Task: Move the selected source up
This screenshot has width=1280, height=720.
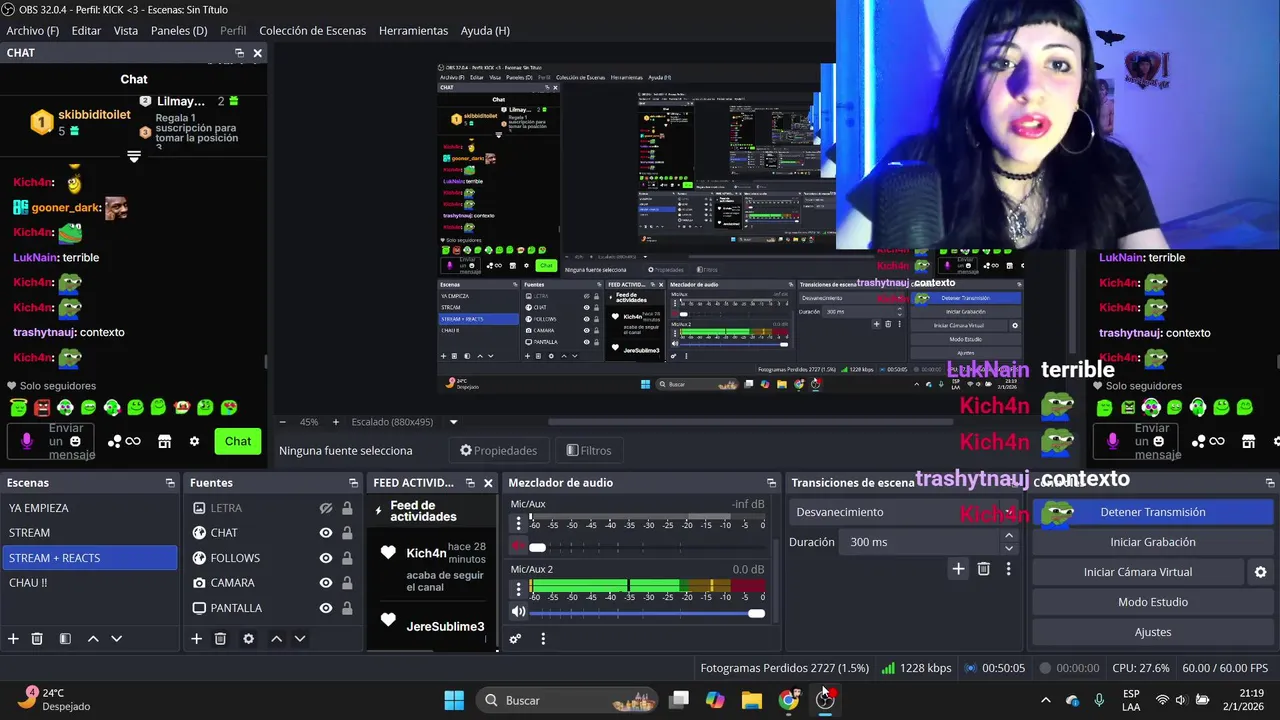Action: tap(276, 639)
